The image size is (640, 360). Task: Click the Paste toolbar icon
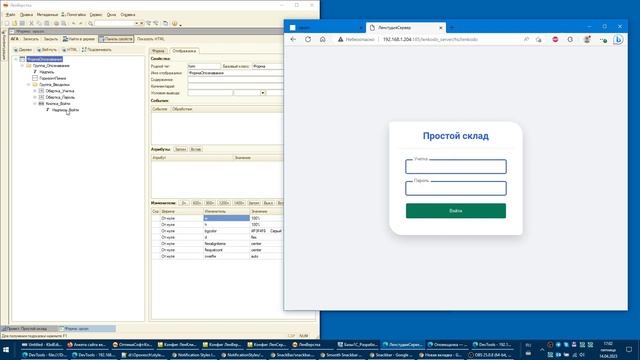tap(47, 23)
